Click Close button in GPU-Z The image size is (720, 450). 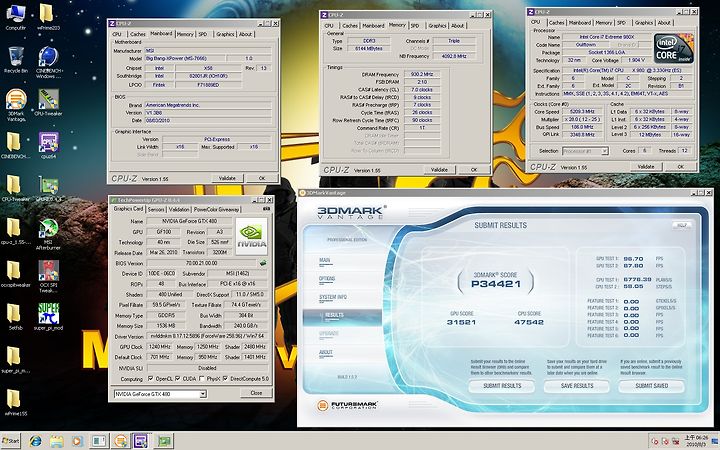[256, 393]
